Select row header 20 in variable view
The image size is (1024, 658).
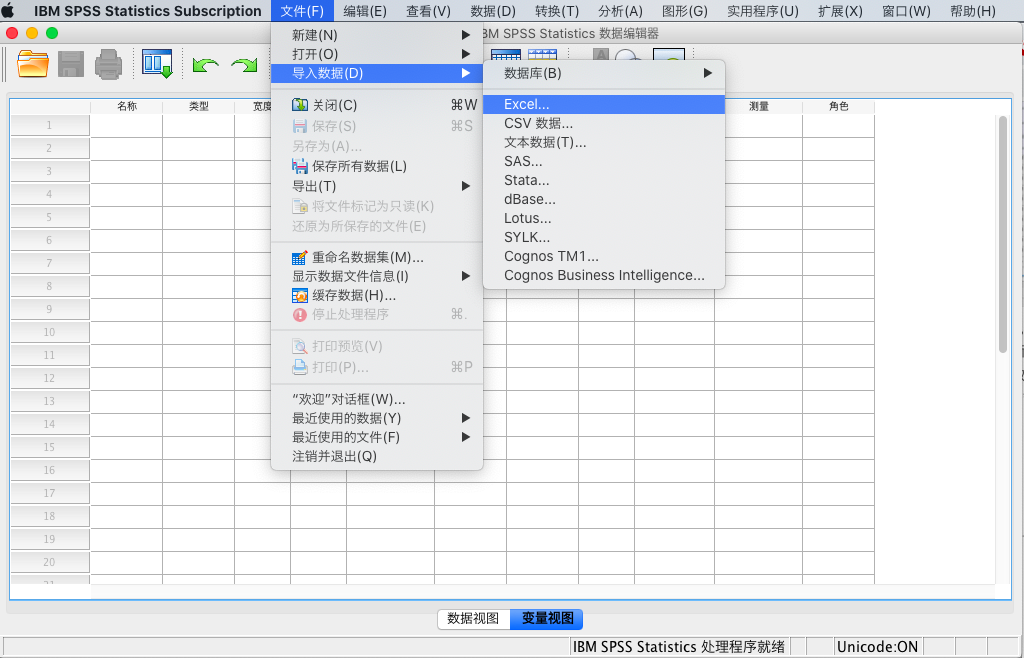pyautogui.click(x=50, y=562)
